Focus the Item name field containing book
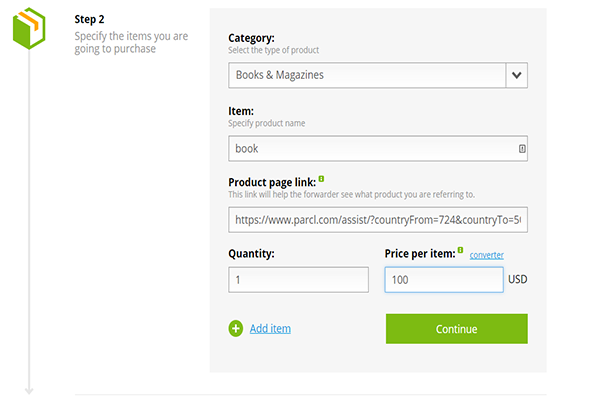Viewport: 600px width, 400px height. [x=370, y=149]
